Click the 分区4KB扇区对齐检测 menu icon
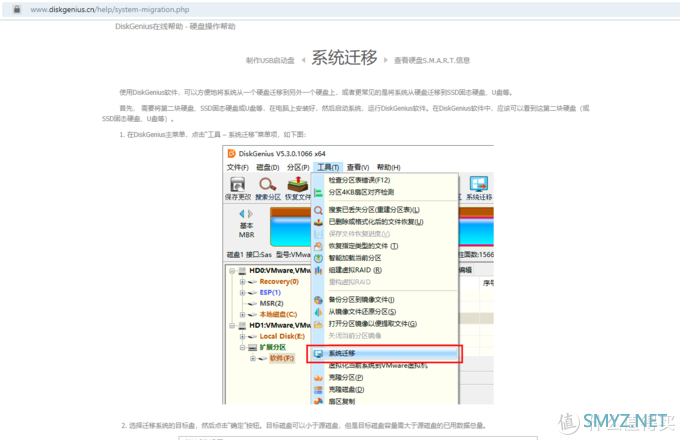The width and height of the screenshot is (680, 440). point(318,192)
